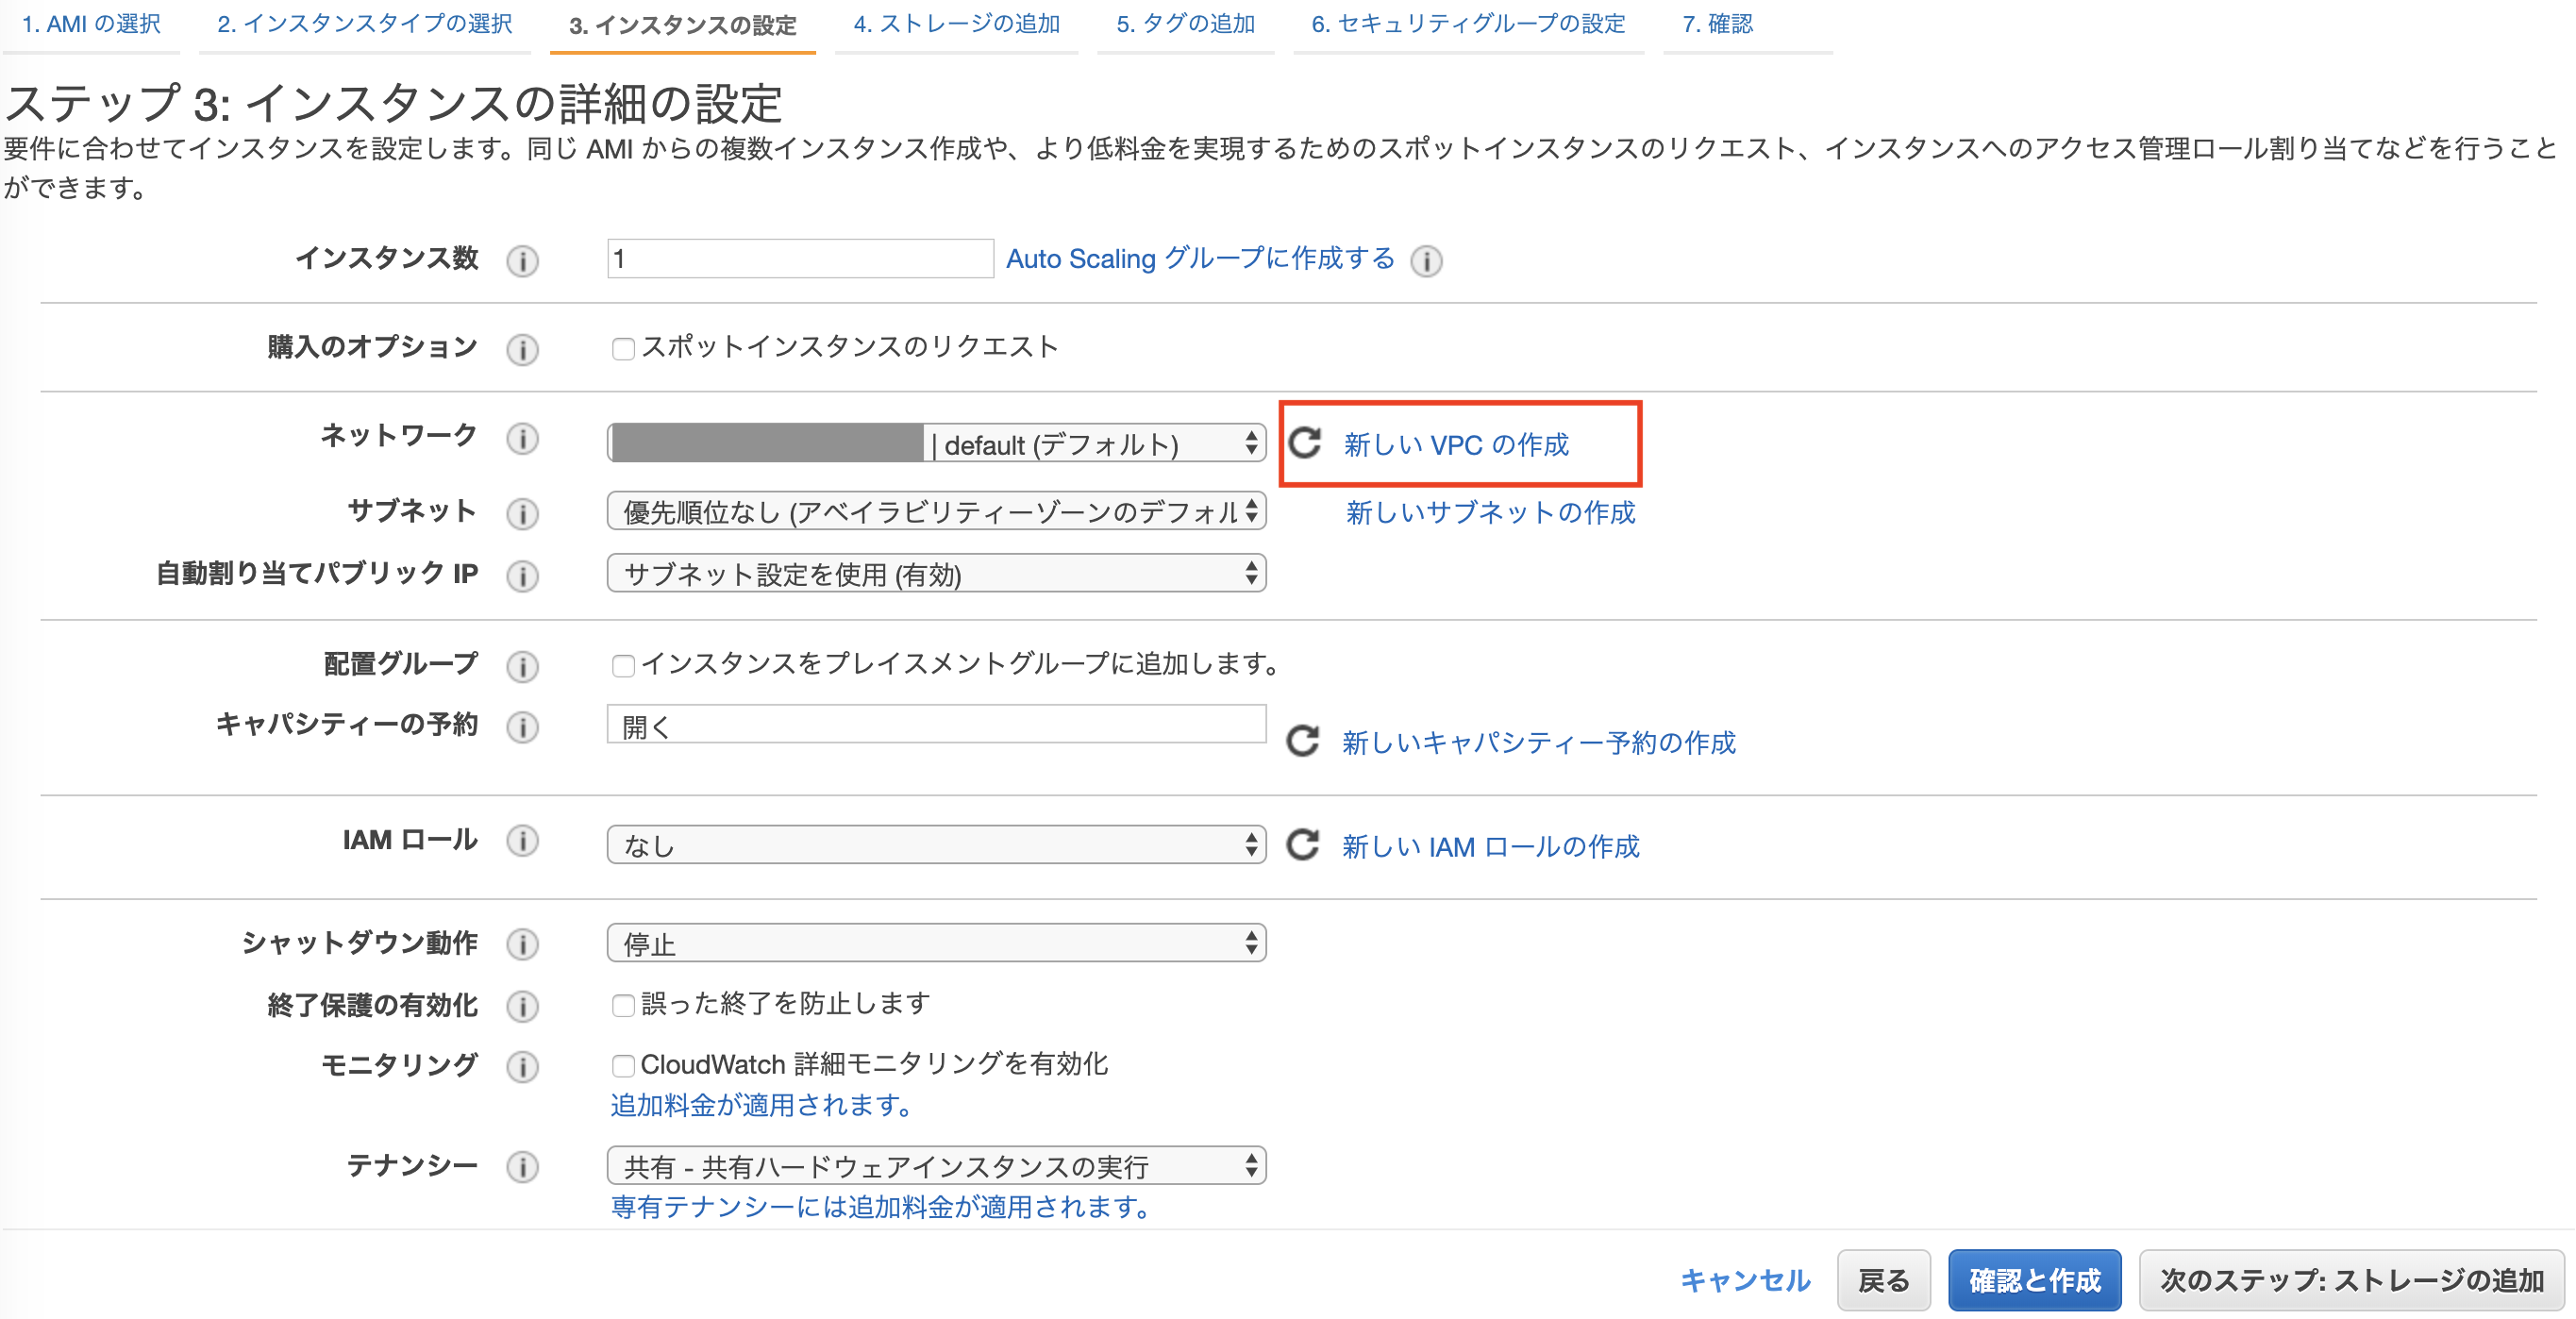Refresh the capacity reservation list
Image resolution: width=2576 pixels, height=1319 pixels.
[x=1305, y=740]
